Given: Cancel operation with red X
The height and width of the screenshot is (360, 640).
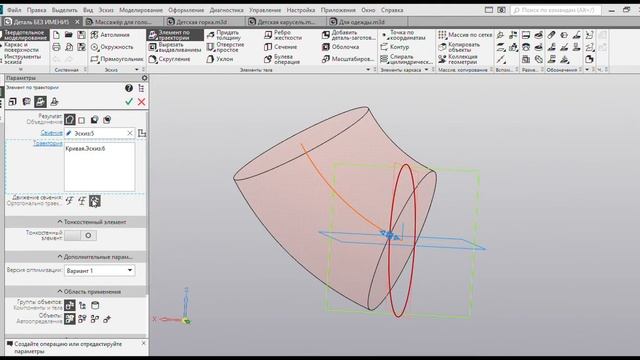Looking at the screenshot, I should tap(141, 102).
